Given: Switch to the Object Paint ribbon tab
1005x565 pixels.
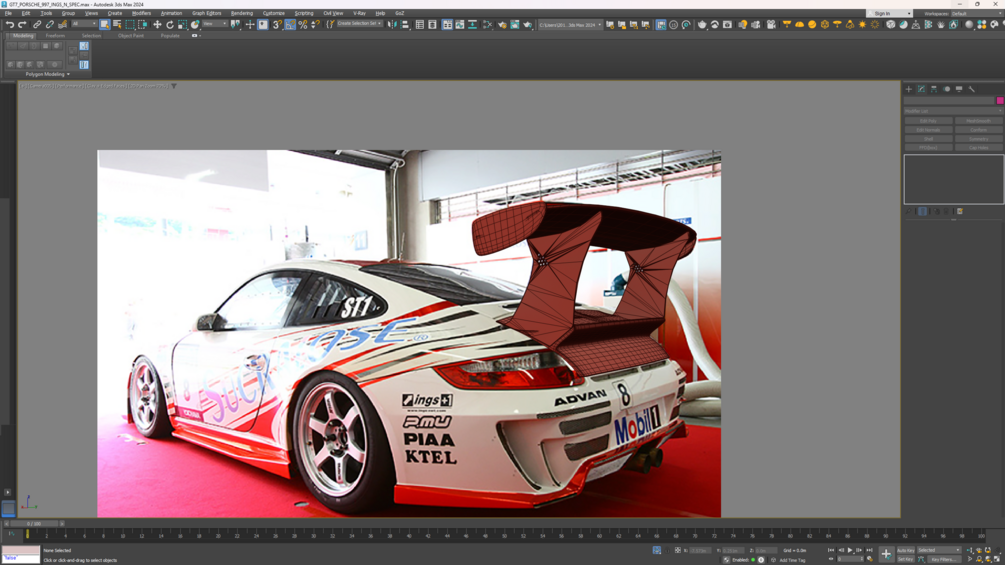Looking at the screenshot, I should click(131, 36).
